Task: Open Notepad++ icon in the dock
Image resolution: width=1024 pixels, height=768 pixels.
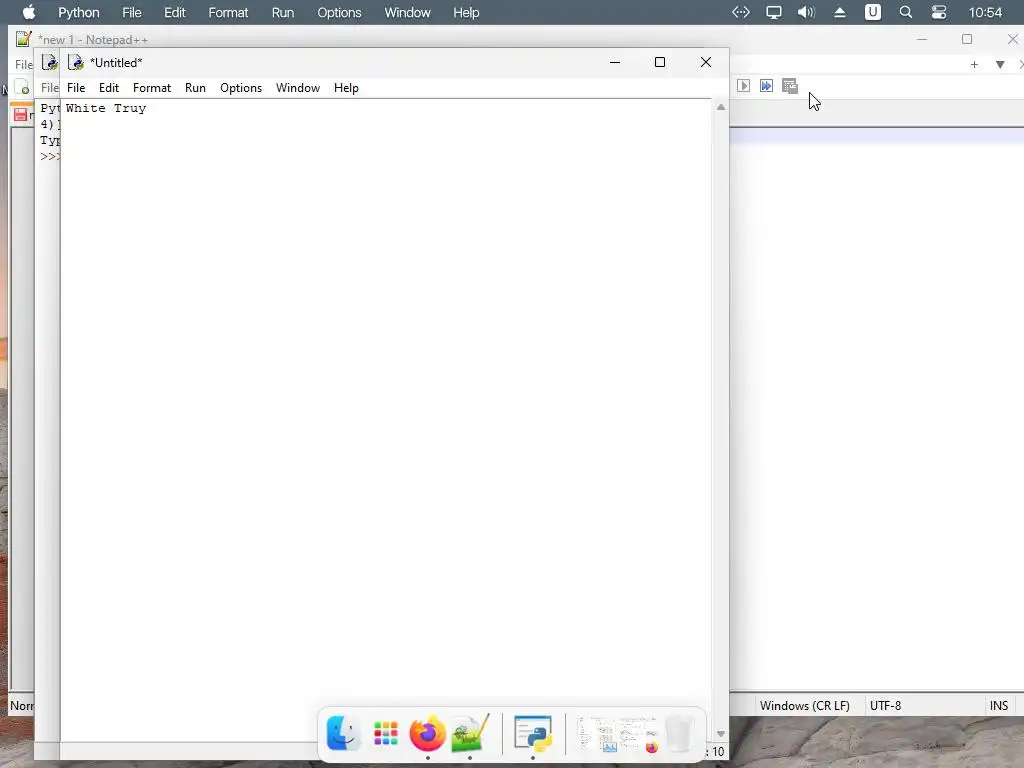Action: click(470, 733)
